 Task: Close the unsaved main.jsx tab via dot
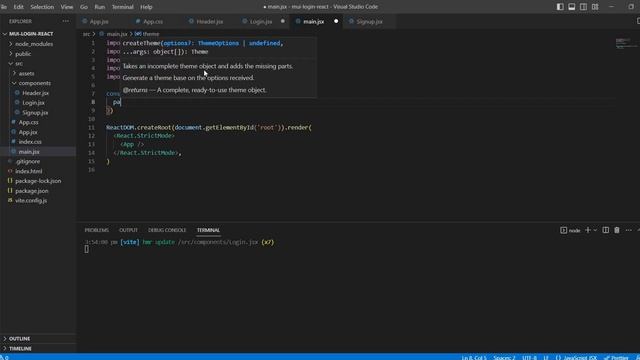click(x=336, y=21)
